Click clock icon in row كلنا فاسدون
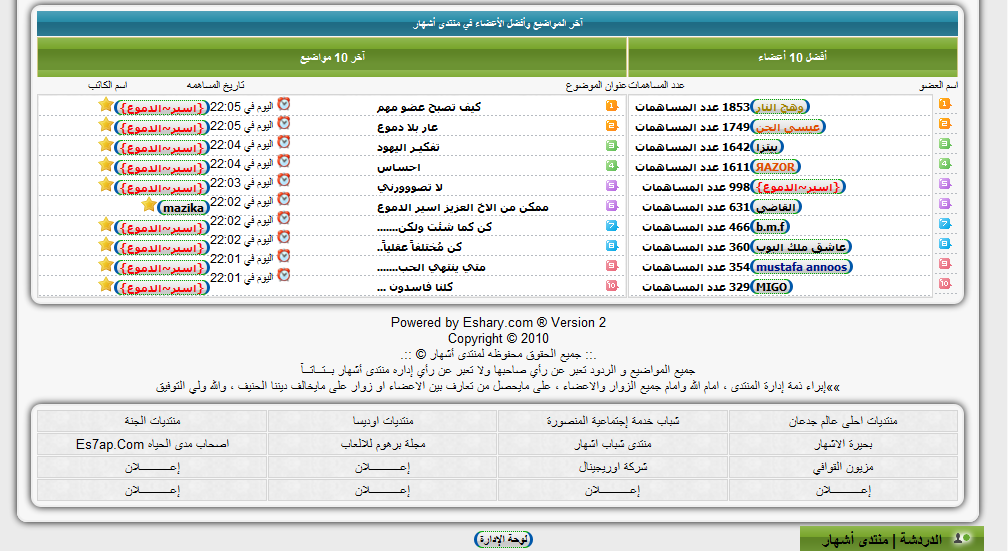Viewport: 1008px width, 551px height. 284,275
